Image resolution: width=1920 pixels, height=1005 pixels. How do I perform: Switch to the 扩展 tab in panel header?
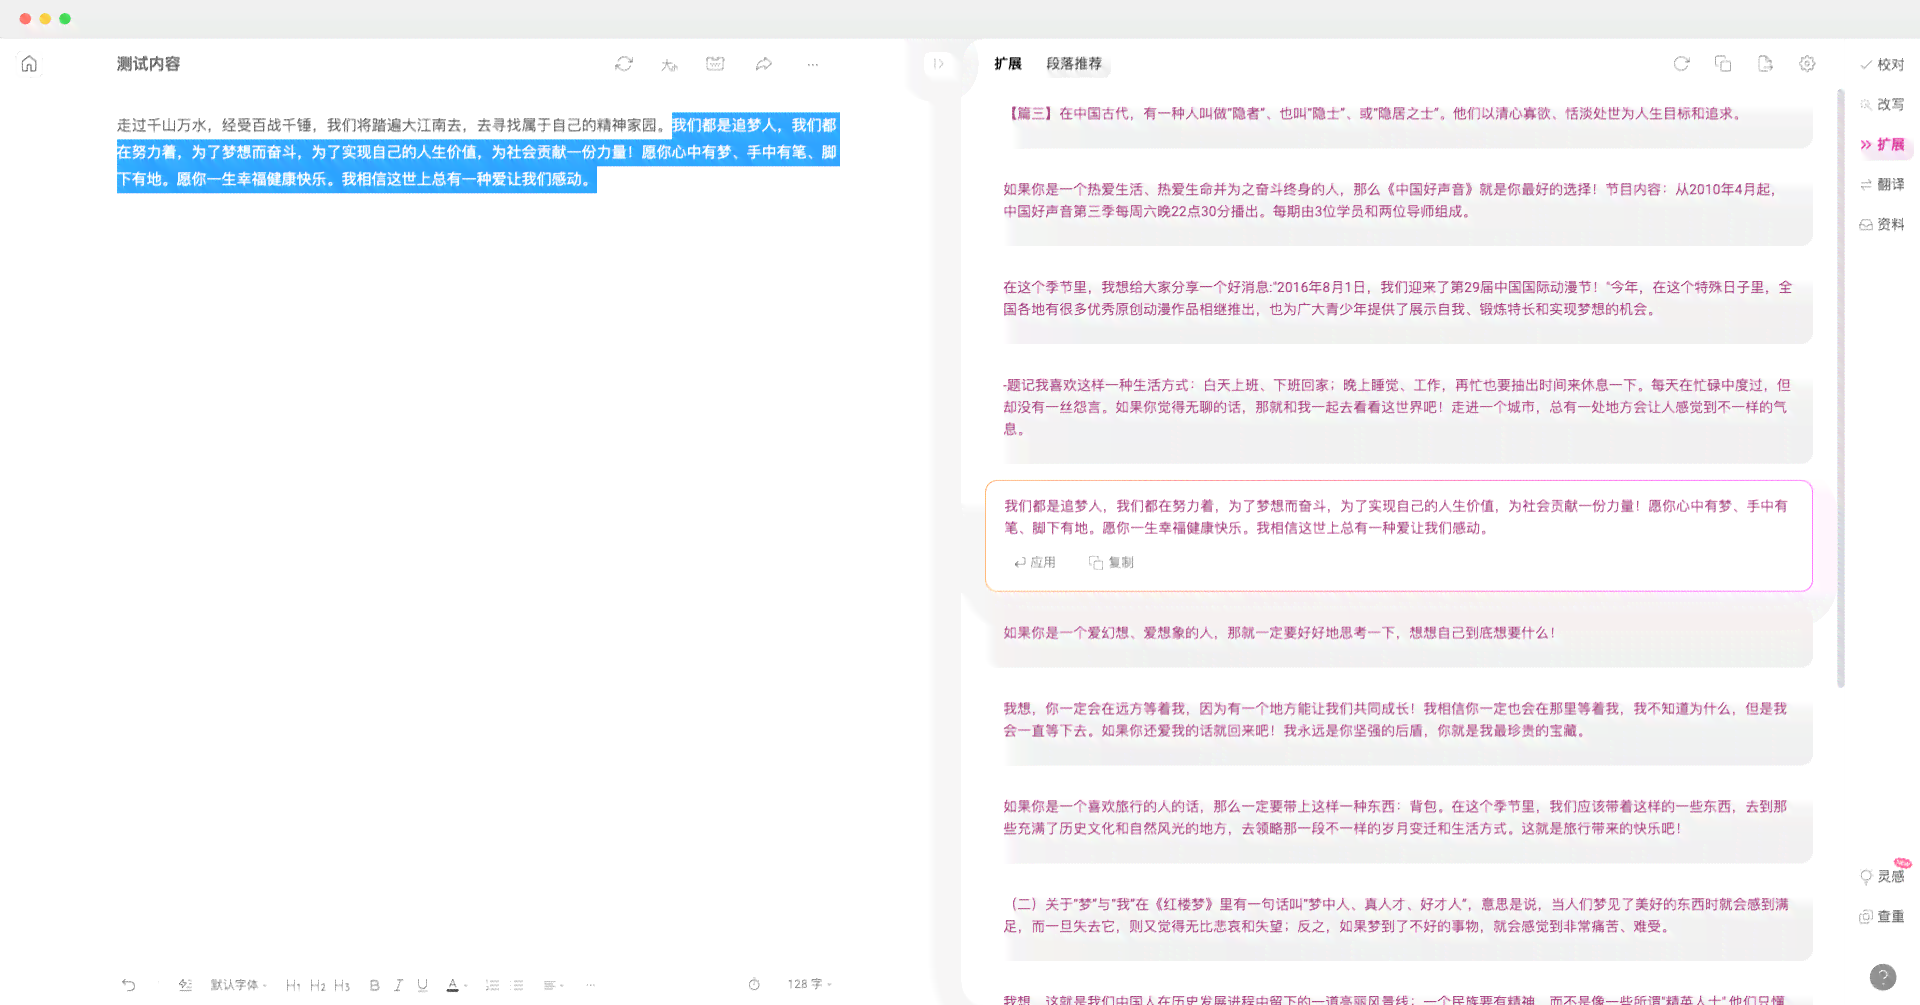click(1008, 64)
